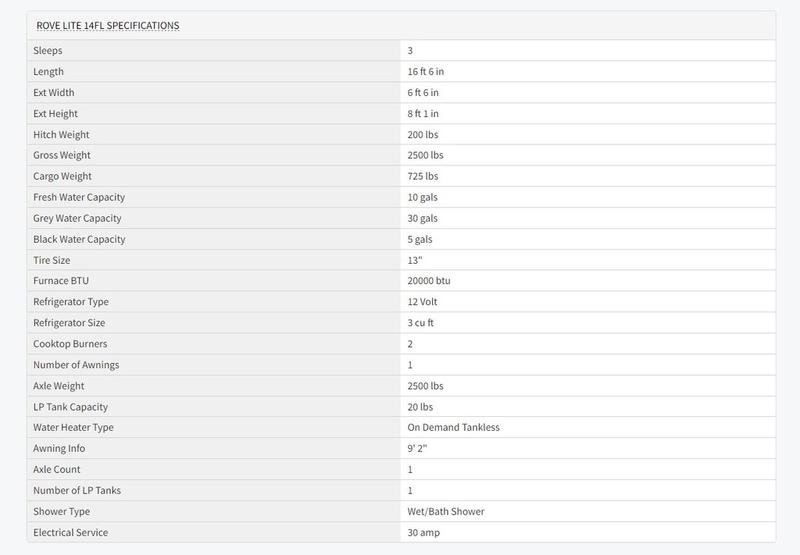Click the Water Heater Type label
Viewport: 800px width, 555px height.
coord(73,427)
